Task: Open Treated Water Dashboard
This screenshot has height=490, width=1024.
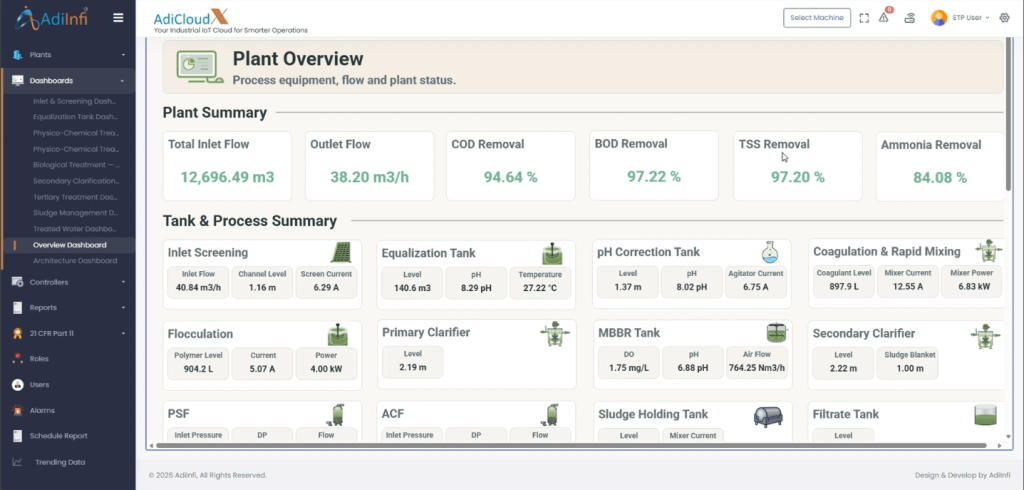Action: [x=74, y=229]
